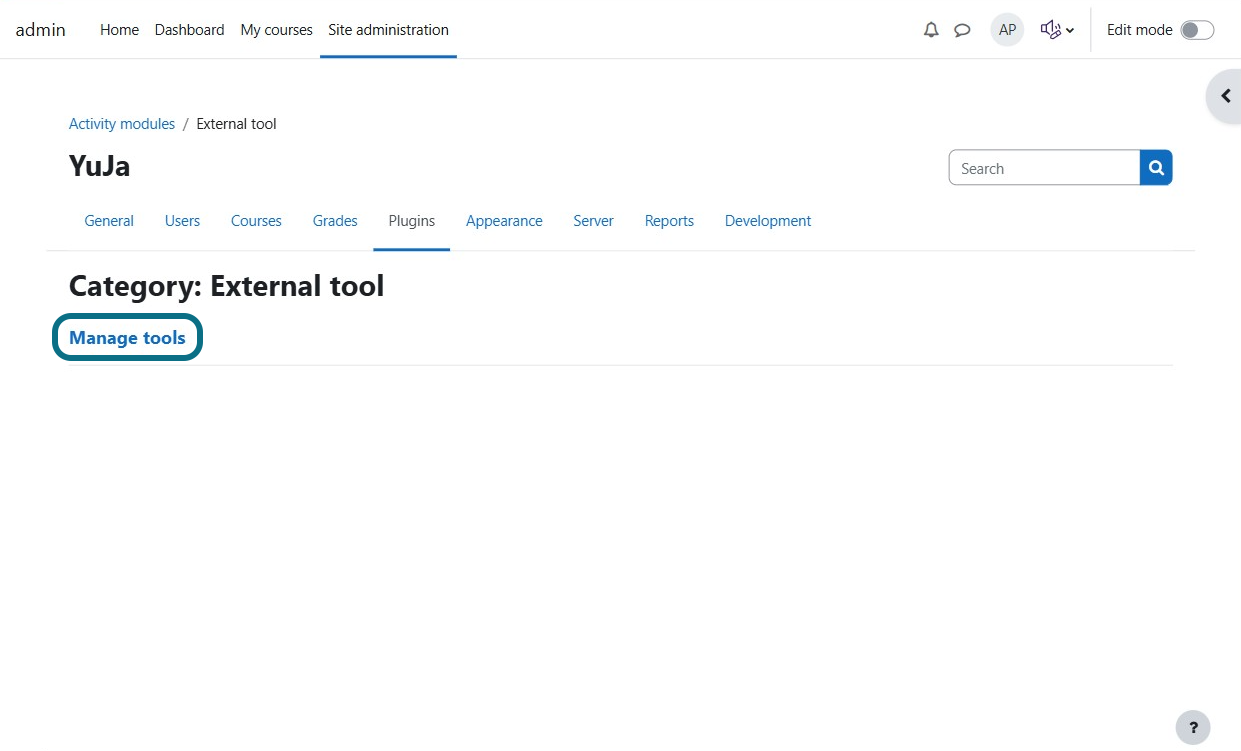Click the External tool breadcrumb text

click(236, 124)
